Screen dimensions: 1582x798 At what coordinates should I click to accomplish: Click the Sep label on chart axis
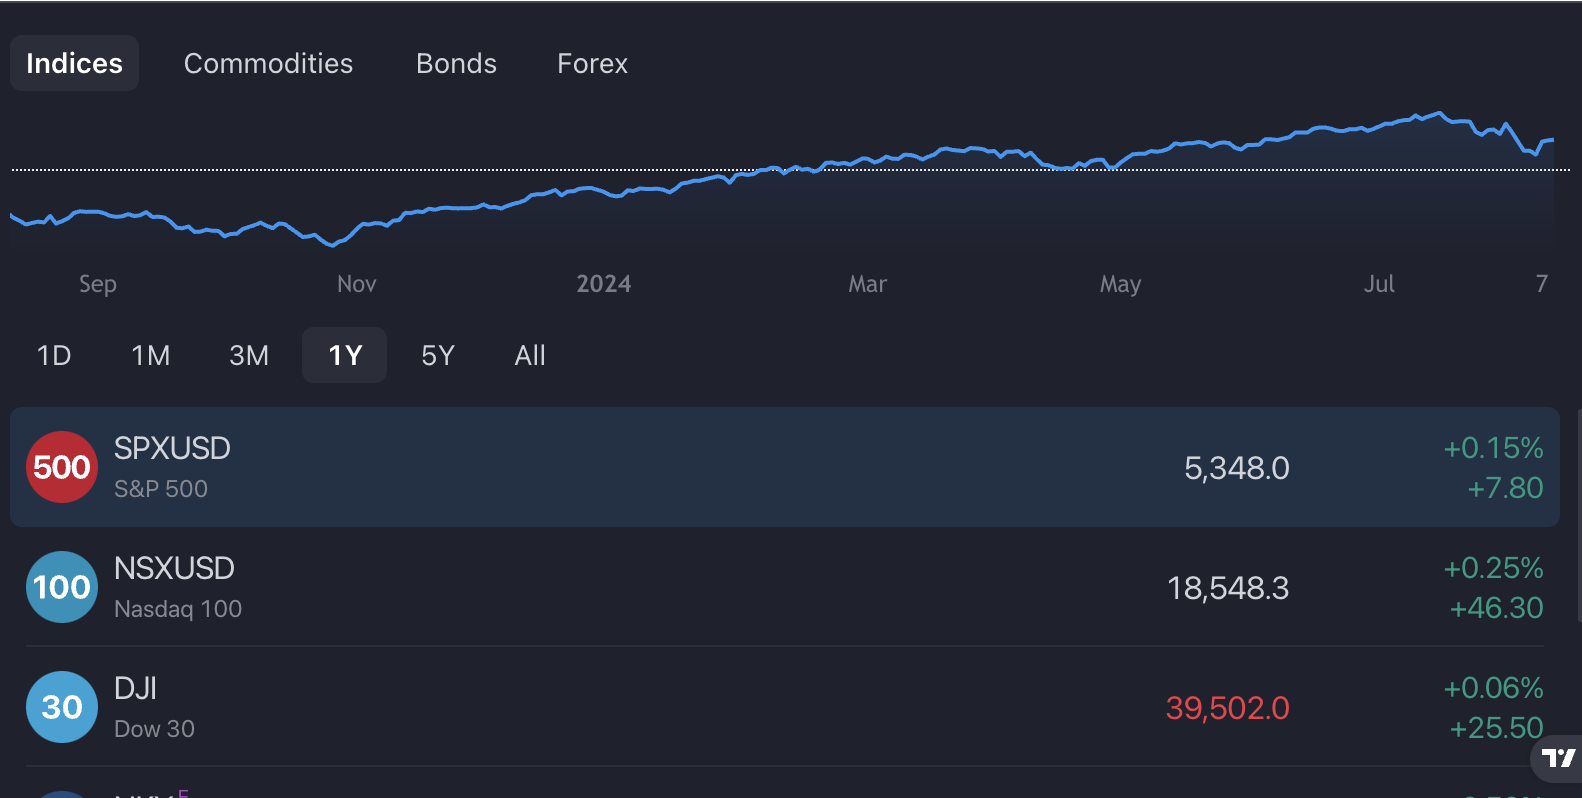click(x=98, y=285)
